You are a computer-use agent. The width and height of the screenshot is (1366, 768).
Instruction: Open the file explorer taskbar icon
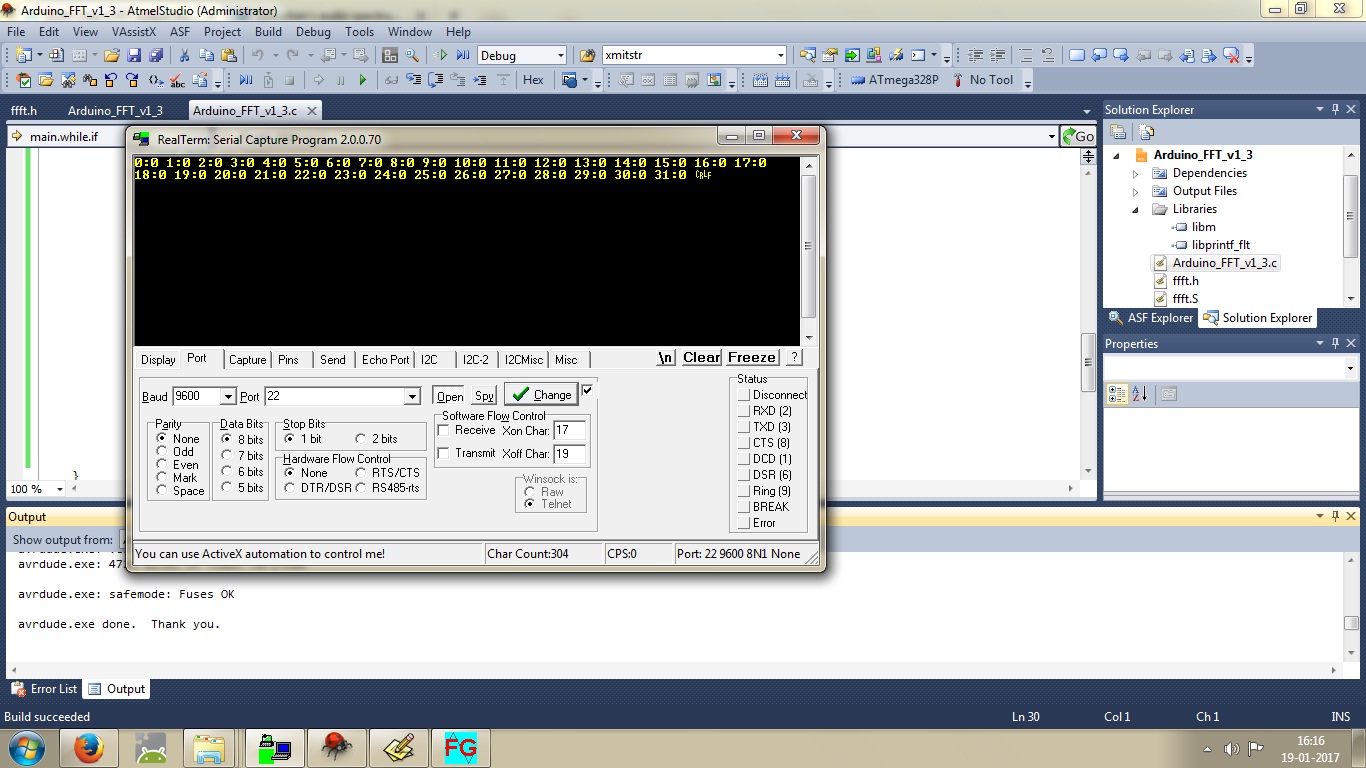[210, 747]
